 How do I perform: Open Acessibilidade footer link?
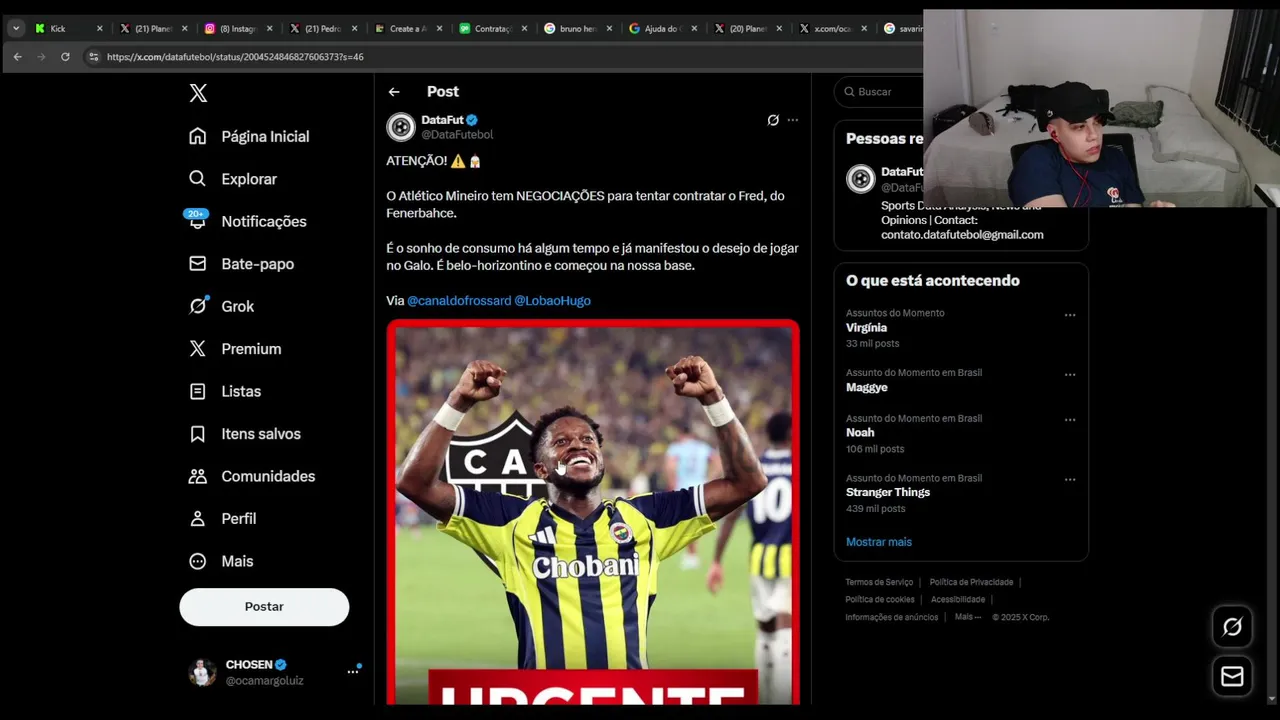(958, 599)
